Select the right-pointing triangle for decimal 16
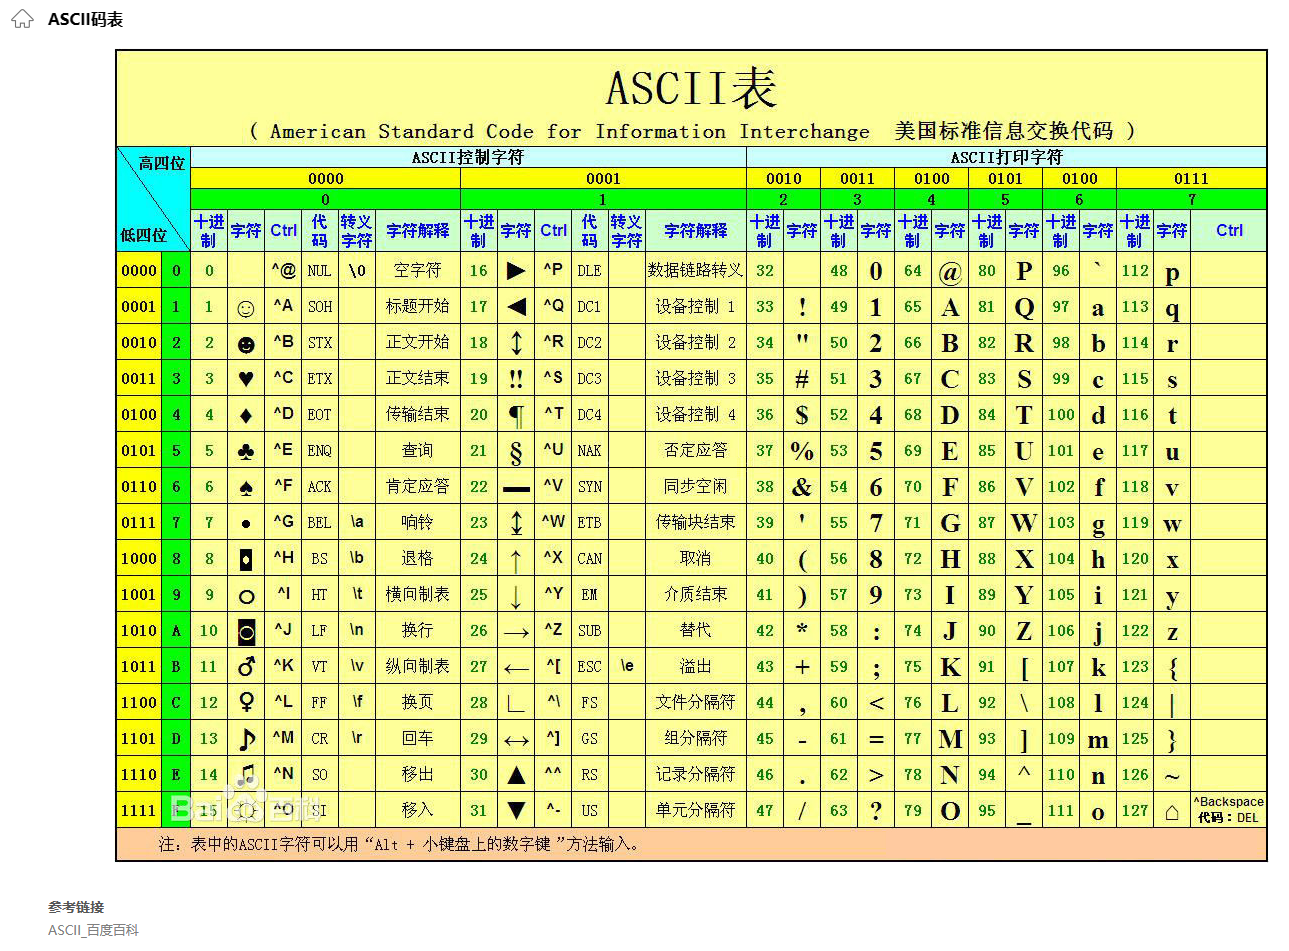The image size is (1289, 951). (x=515, y=270)
